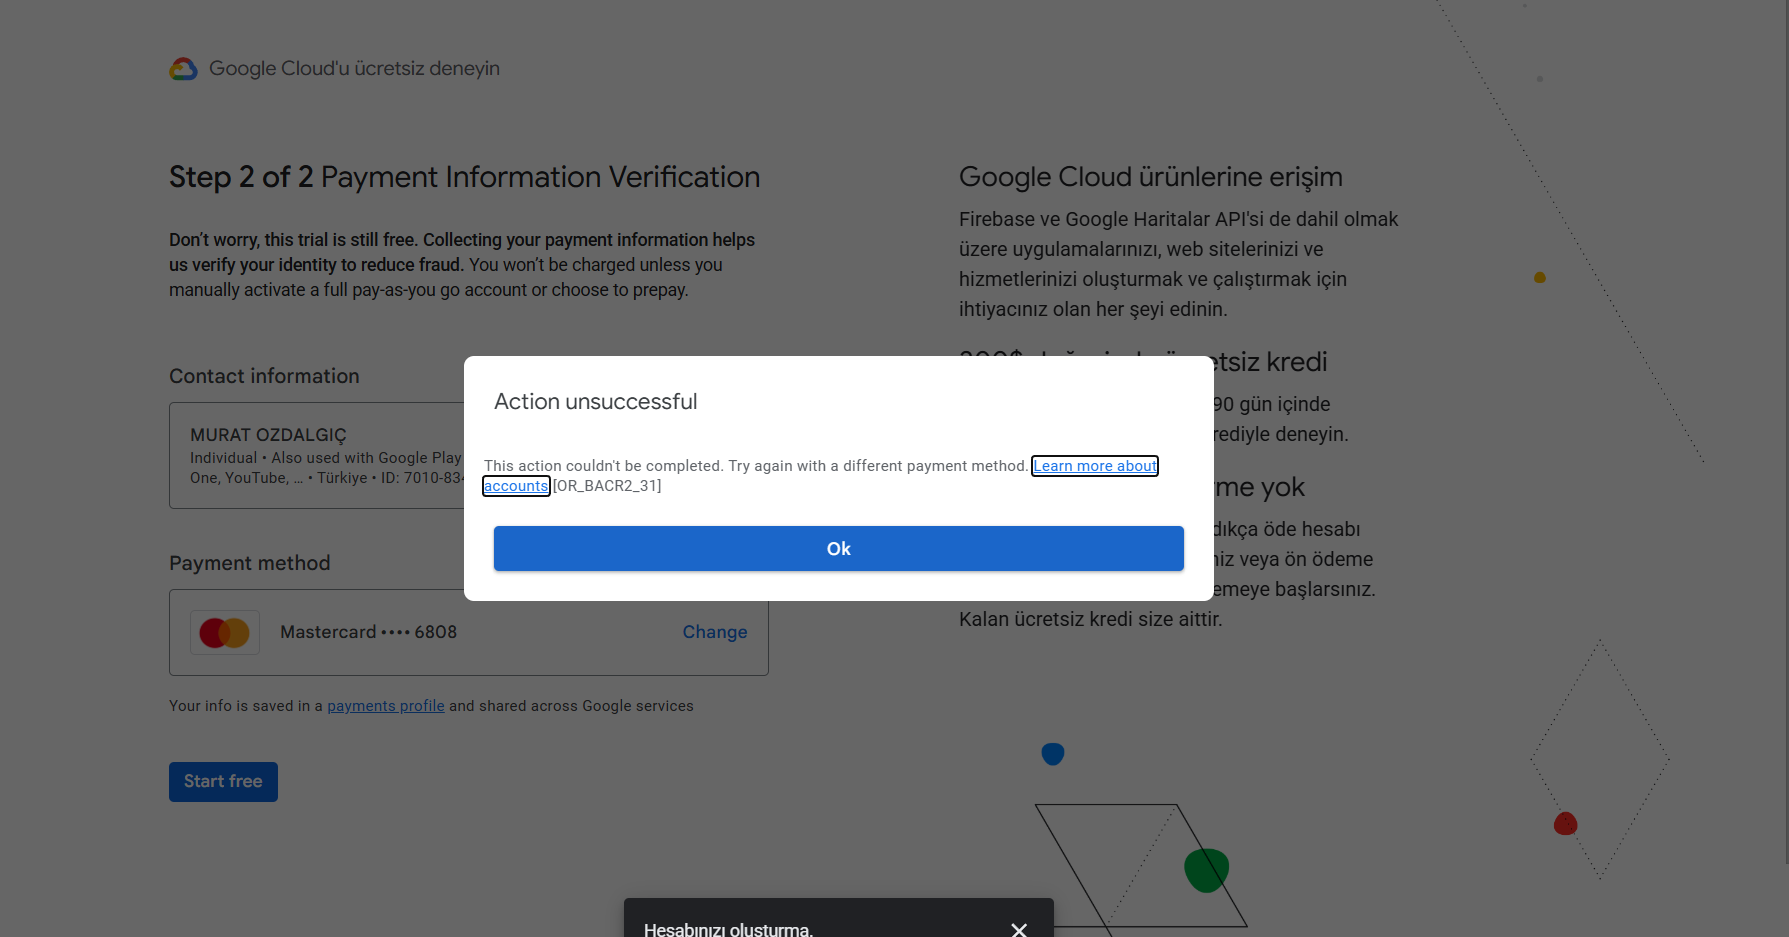Viewport: 1789px width, 937px height.
Task: Open the 'Learn more about' link
Action: coord(1095,466)
